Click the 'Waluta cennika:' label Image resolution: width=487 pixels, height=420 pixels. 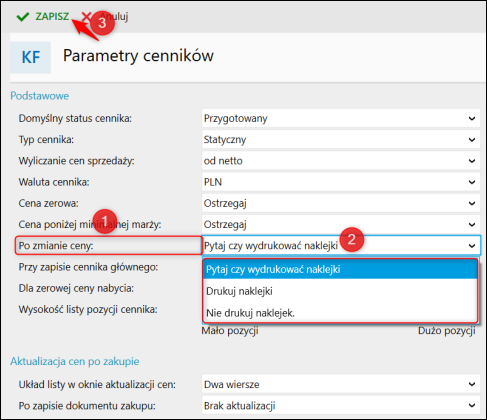[x=54, y=182]
